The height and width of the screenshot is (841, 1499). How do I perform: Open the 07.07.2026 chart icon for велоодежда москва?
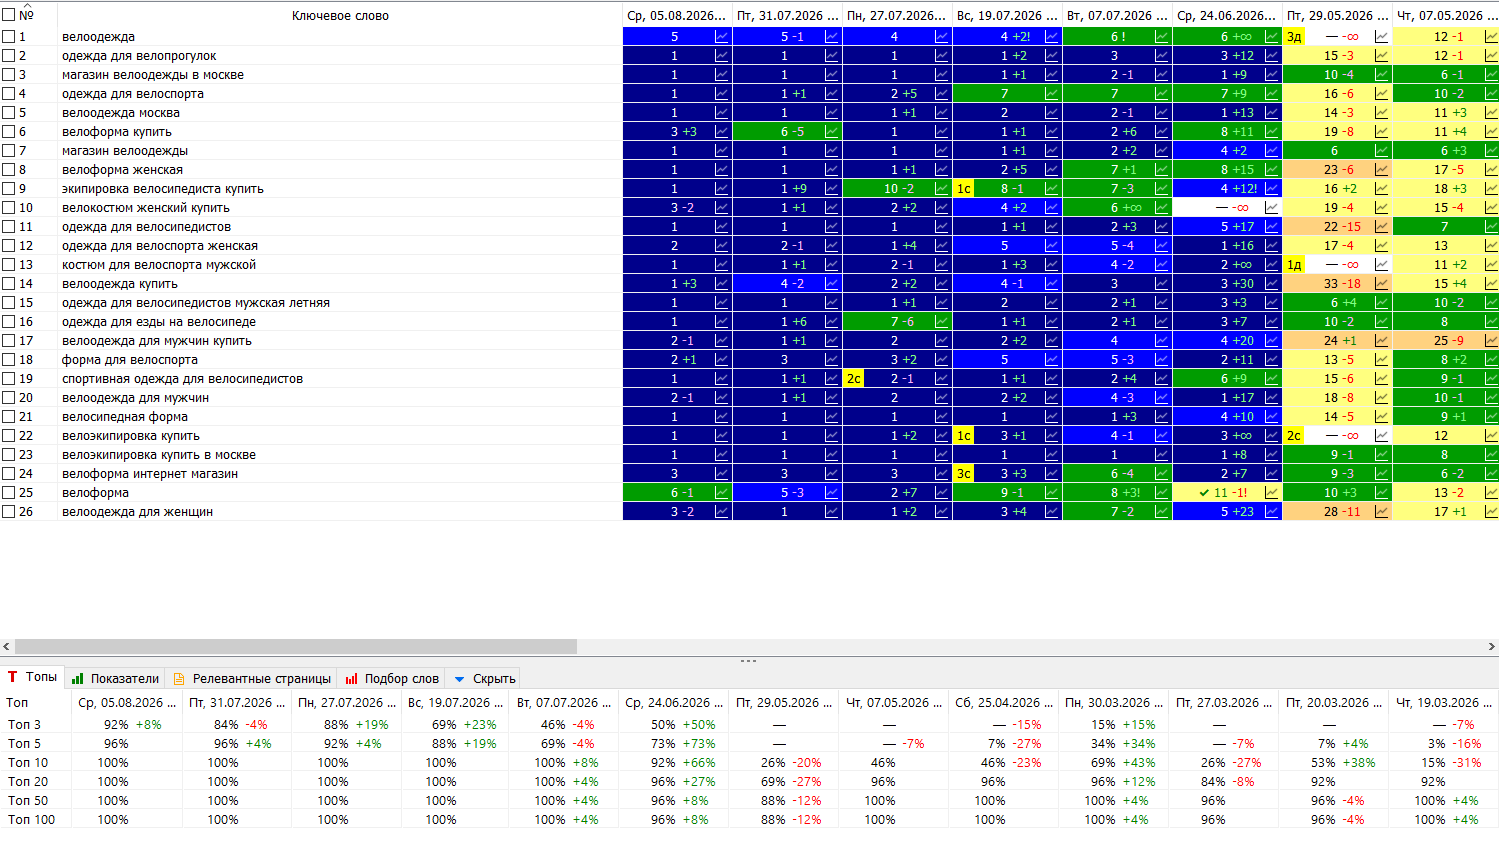click(x=1162, y=112)
